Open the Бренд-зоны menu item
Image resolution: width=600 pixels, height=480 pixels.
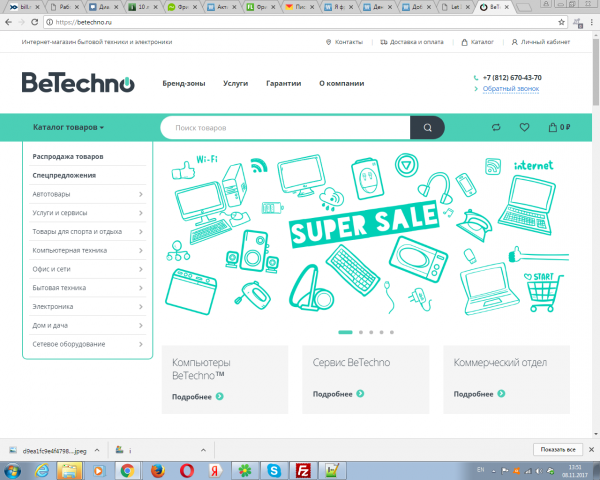(184, 83)
